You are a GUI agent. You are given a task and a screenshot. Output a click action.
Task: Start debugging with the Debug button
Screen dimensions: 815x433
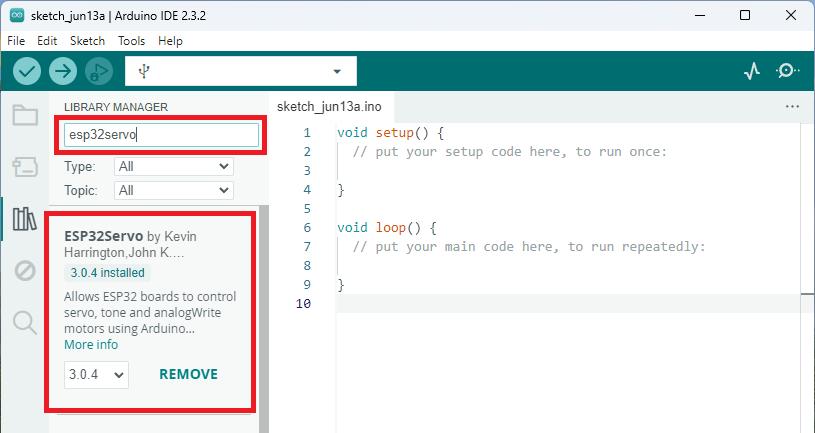point(99,71)
